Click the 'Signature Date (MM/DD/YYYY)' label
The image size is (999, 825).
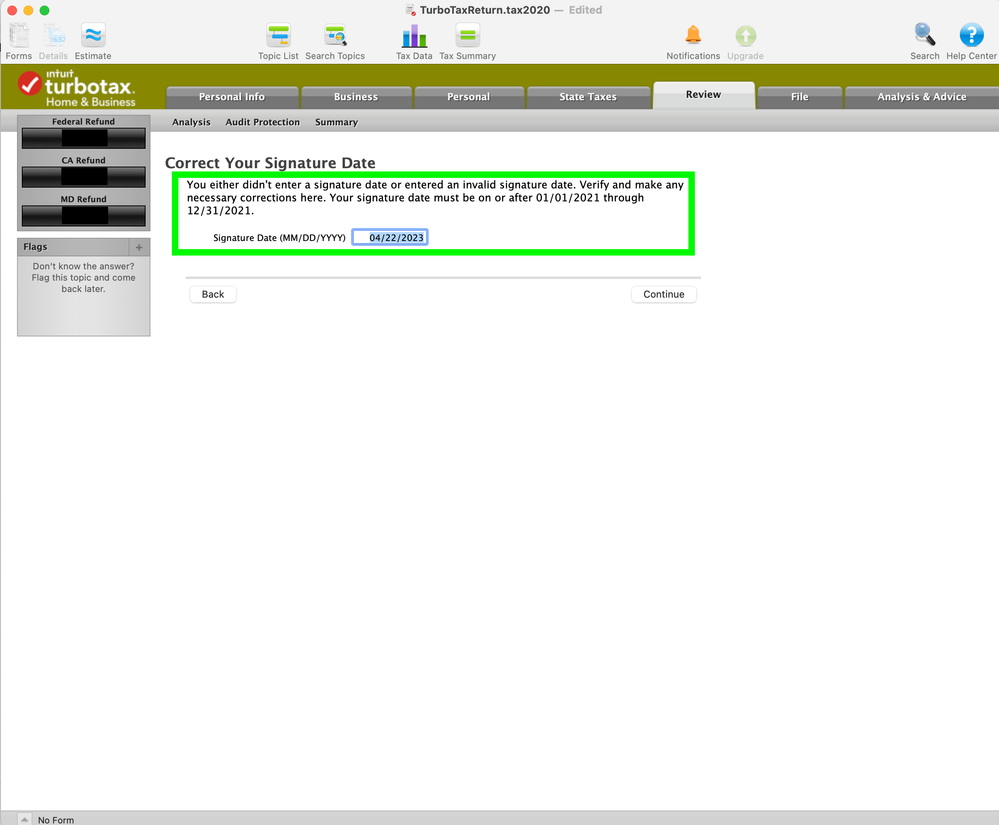[x=279, y=238]
